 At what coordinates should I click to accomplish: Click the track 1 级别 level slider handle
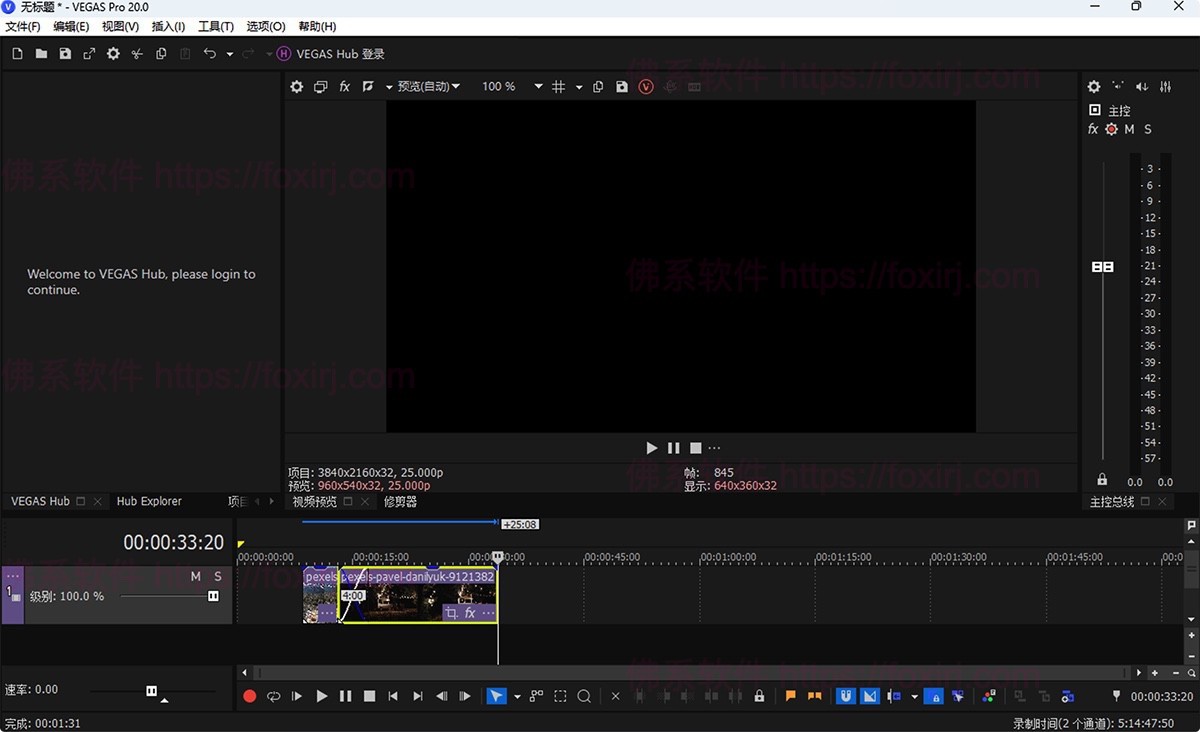click(x=213, y=596)
